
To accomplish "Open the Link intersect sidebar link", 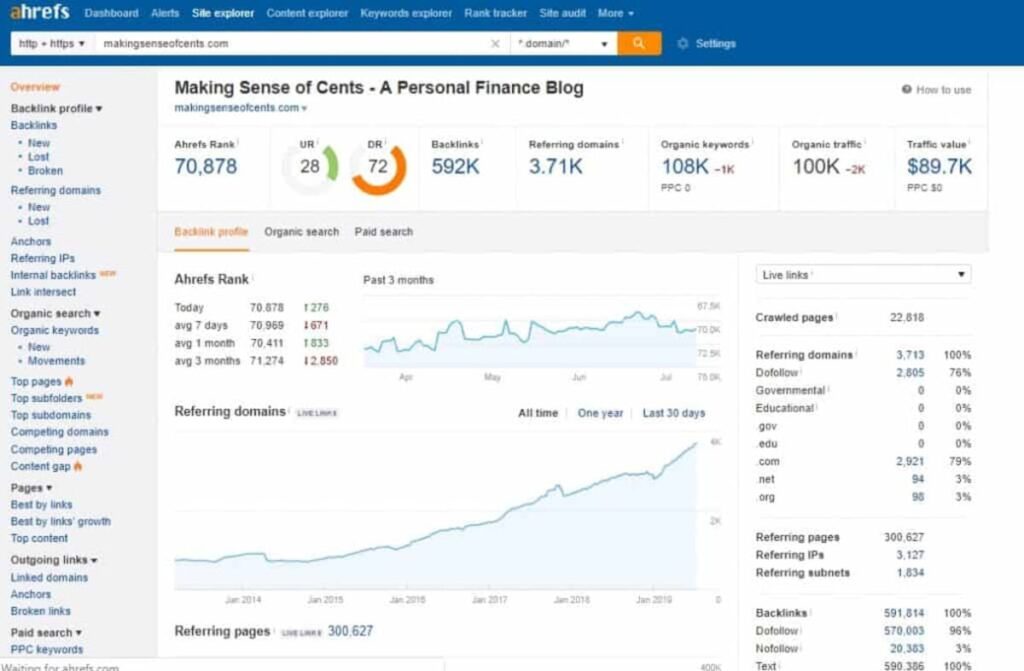I will (43, 292).
